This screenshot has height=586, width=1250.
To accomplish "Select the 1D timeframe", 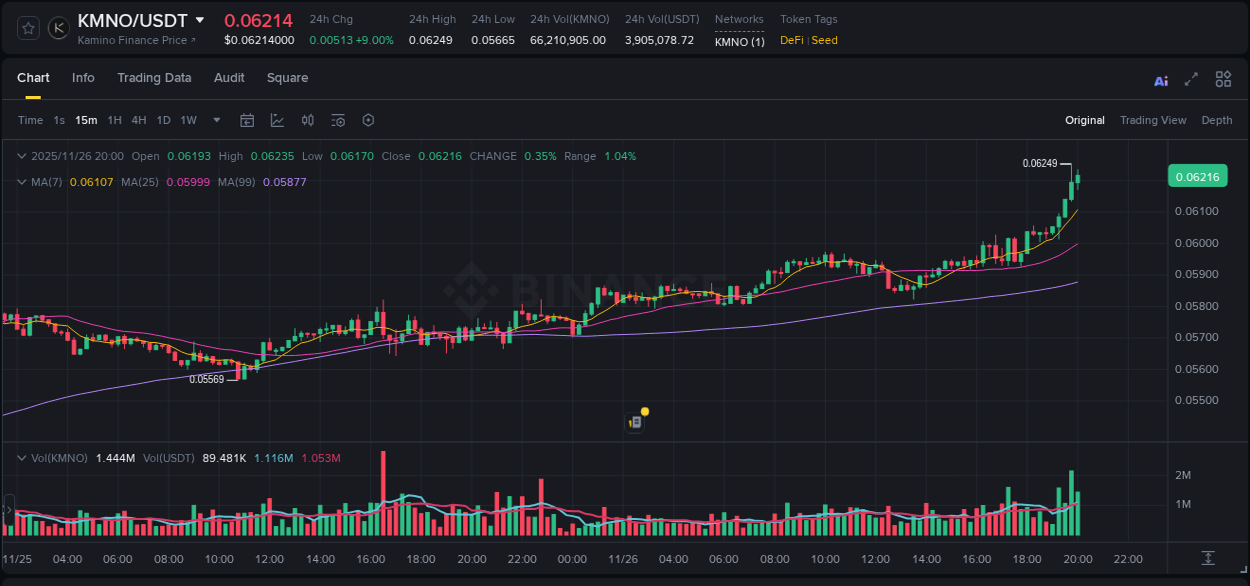I will [x=164, y=120].
